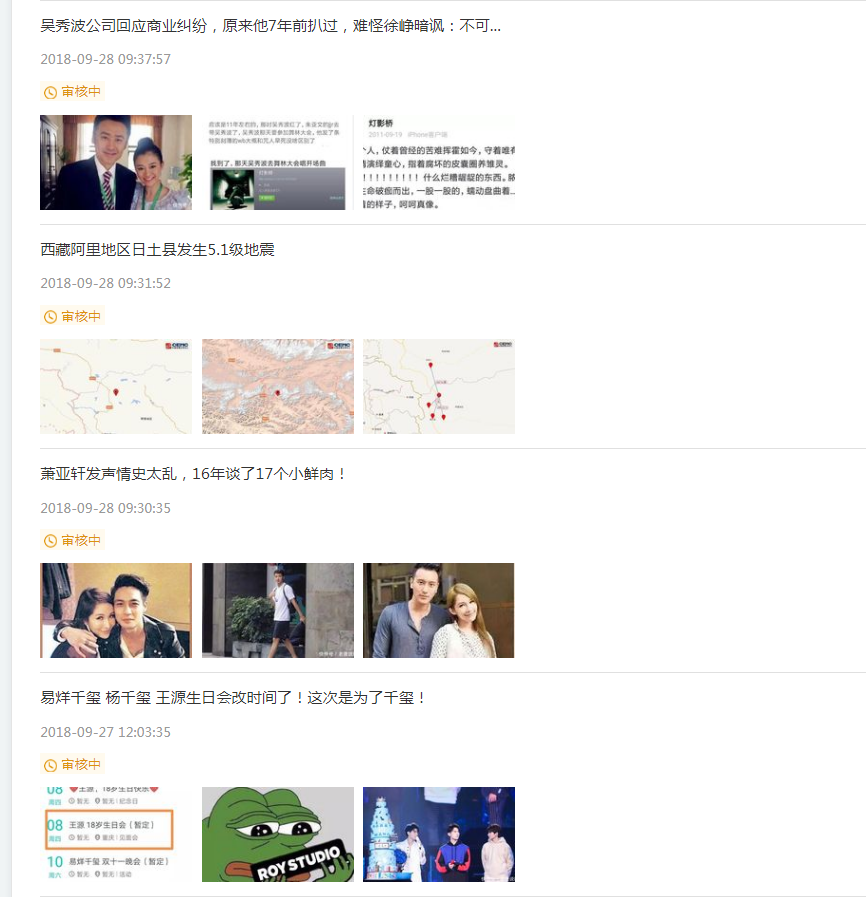
Task: Click the clock icon beside the top 审核中 badge
Action: [50, 92]
